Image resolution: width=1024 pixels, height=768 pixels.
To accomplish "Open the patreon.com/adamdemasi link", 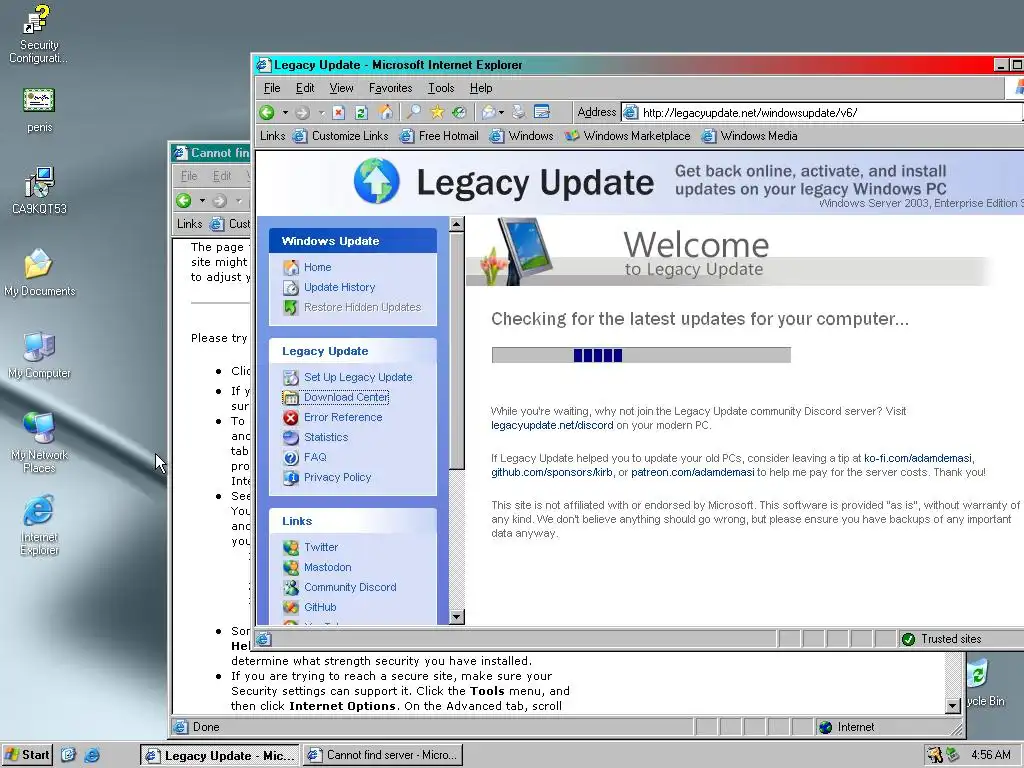I will [692, 472].
